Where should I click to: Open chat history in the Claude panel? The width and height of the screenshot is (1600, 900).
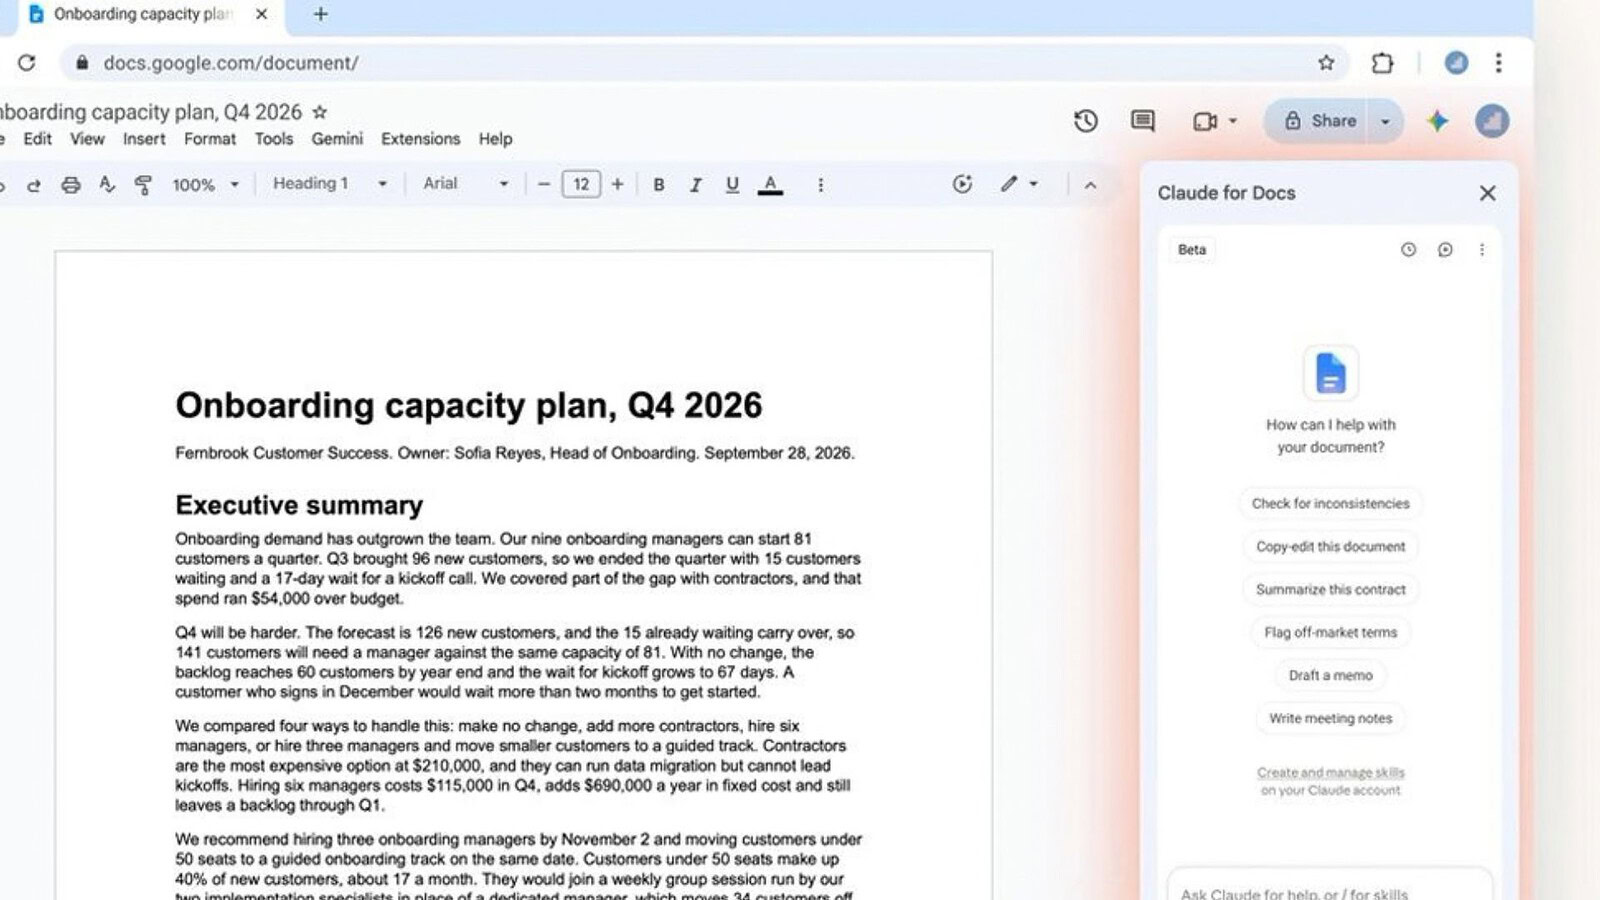tap(1408, 250)
